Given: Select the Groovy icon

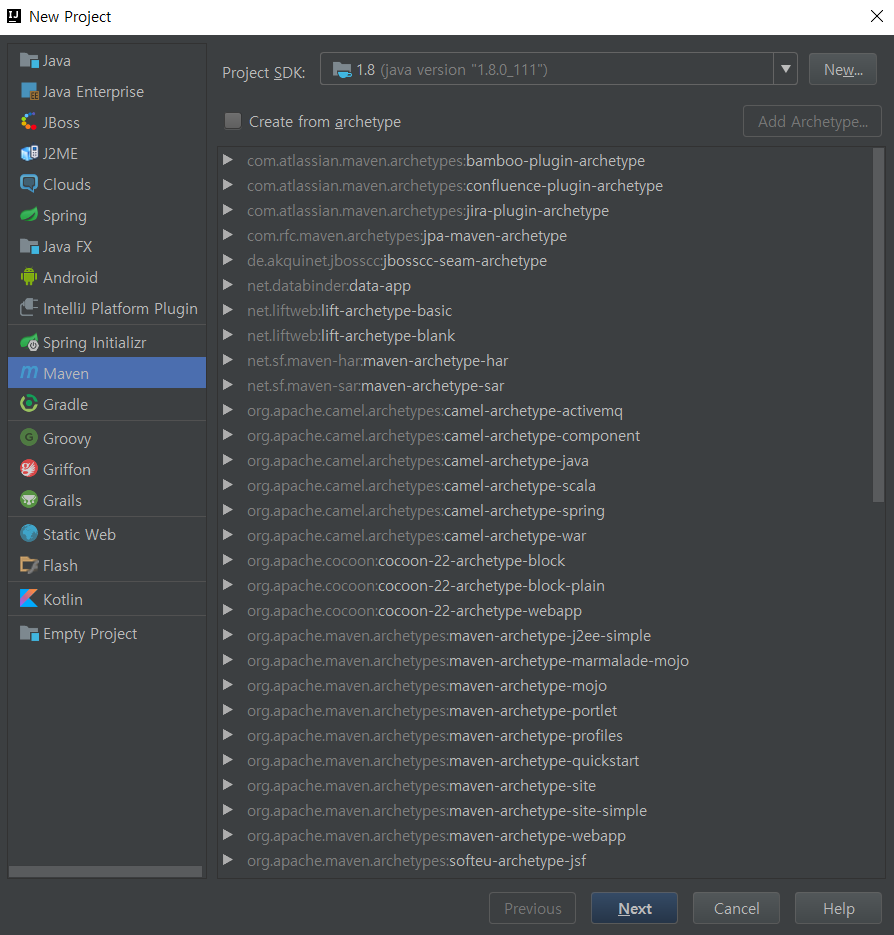Looking at the screenshot, I should coord(29,438).
